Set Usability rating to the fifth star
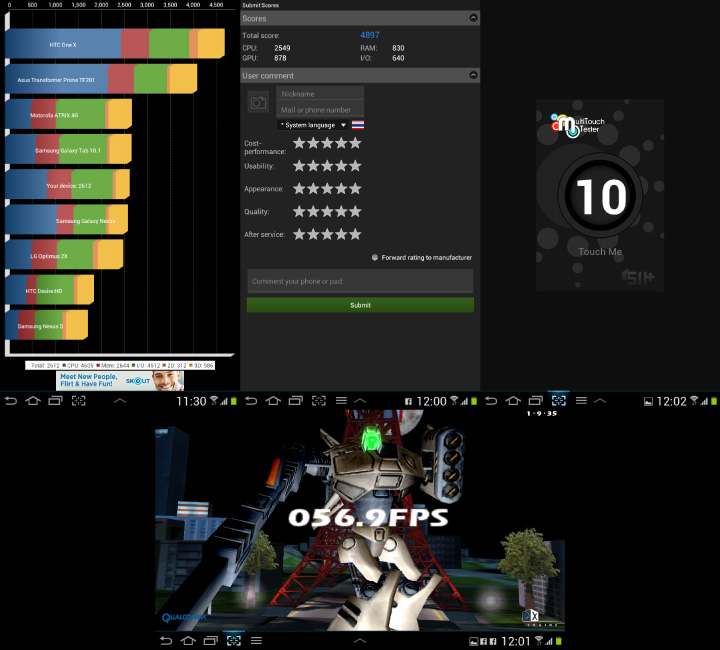Screen dimensions: 720x650 (355, 166)
